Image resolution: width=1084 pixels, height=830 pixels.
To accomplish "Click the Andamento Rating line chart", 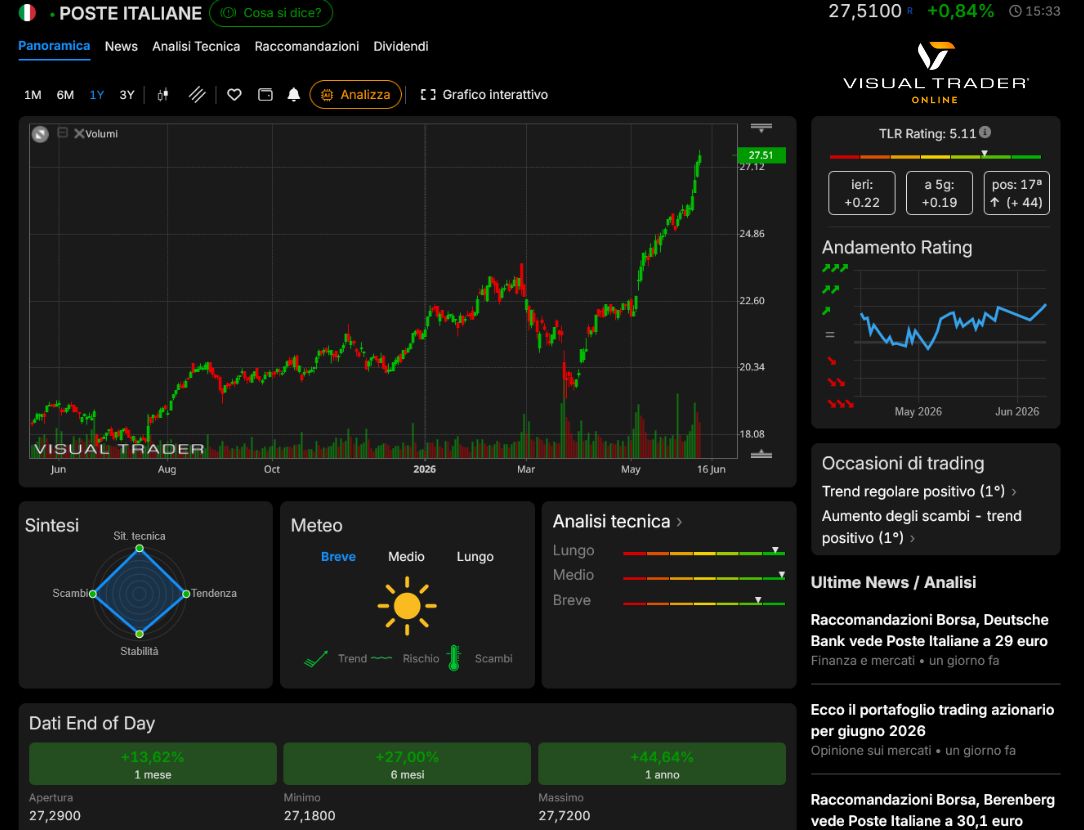I will (x=951, y=334).
